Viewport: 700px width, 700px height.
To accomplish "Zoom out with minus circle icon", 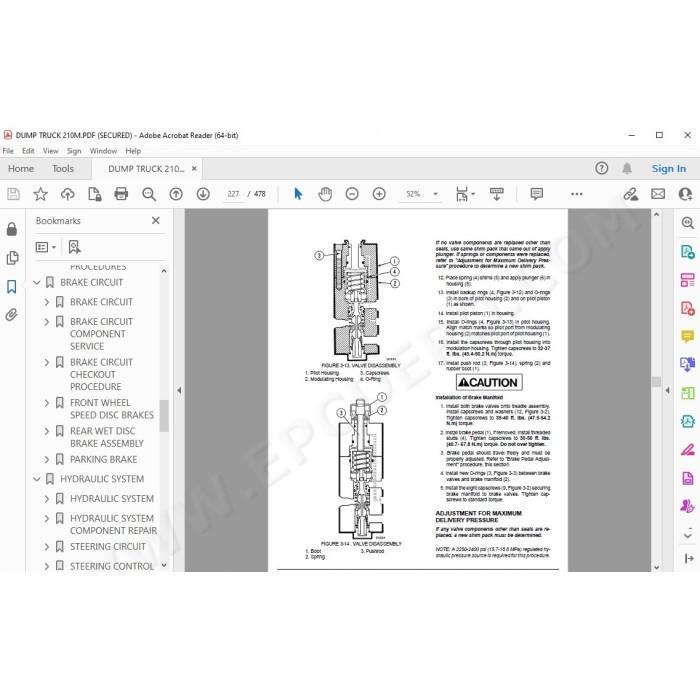I will coord(352,194).
